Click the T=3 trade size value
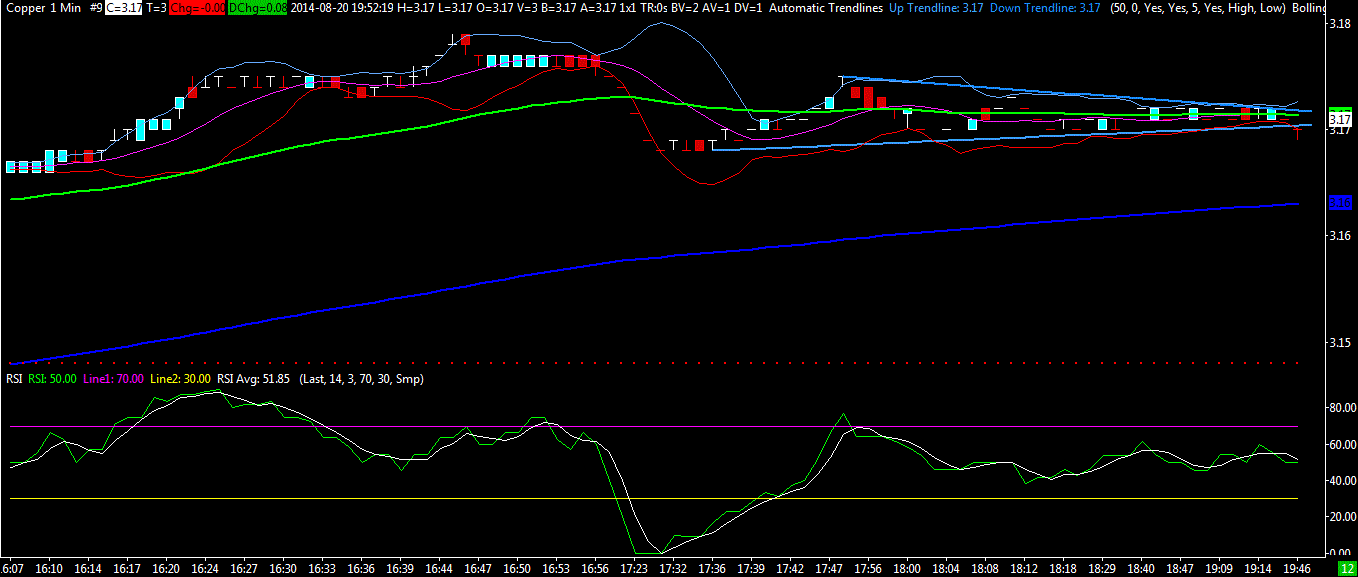Viewport: 1358px width, 577px height. (155, 7)
